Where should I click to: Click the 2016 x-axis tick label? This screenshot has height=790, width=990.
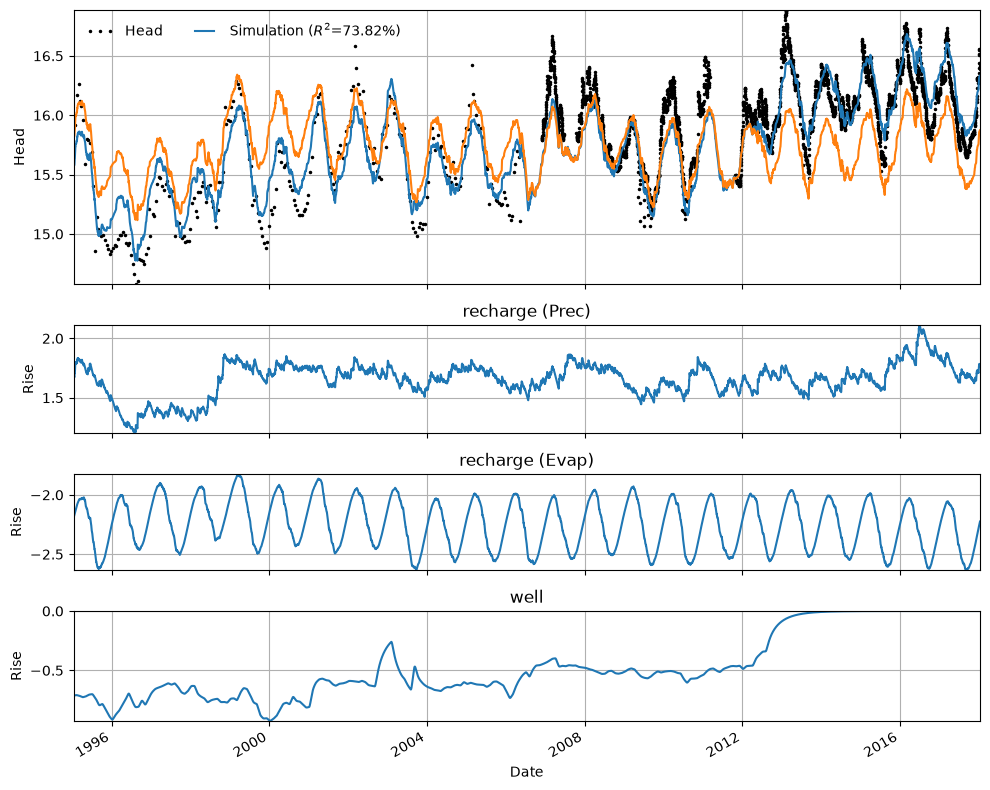[x=884, y=746]
